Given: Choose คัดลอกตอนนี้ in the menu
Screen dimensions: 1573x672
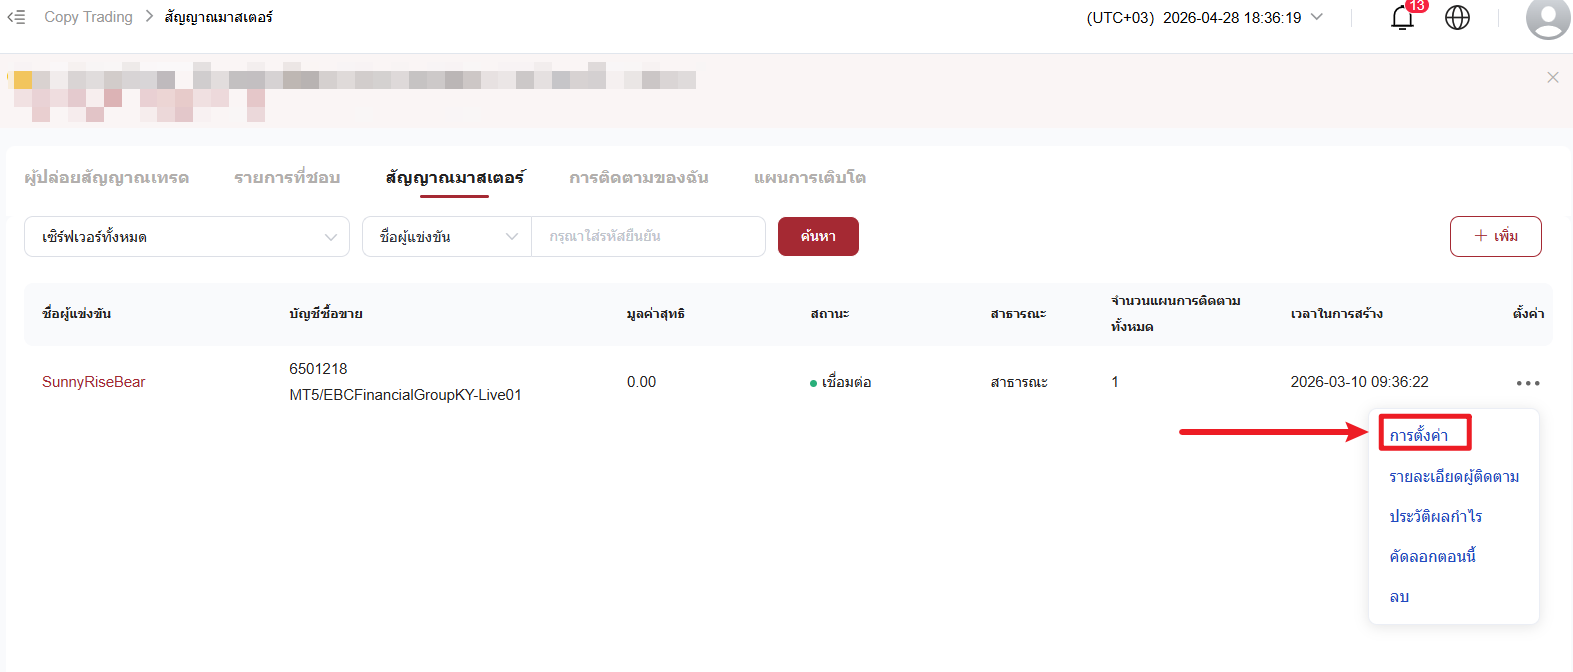Looking at the screenshot, I should coord(1433,556).
